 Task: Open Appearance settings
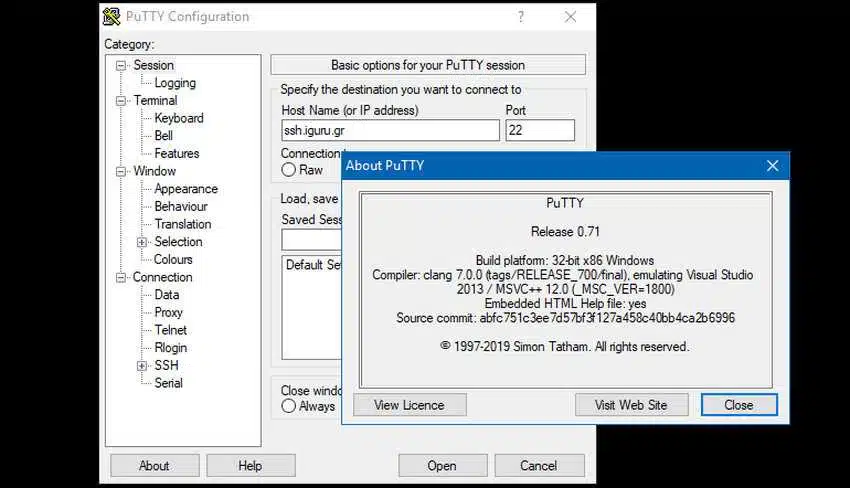pyautogui.click(x=186, y=189)
